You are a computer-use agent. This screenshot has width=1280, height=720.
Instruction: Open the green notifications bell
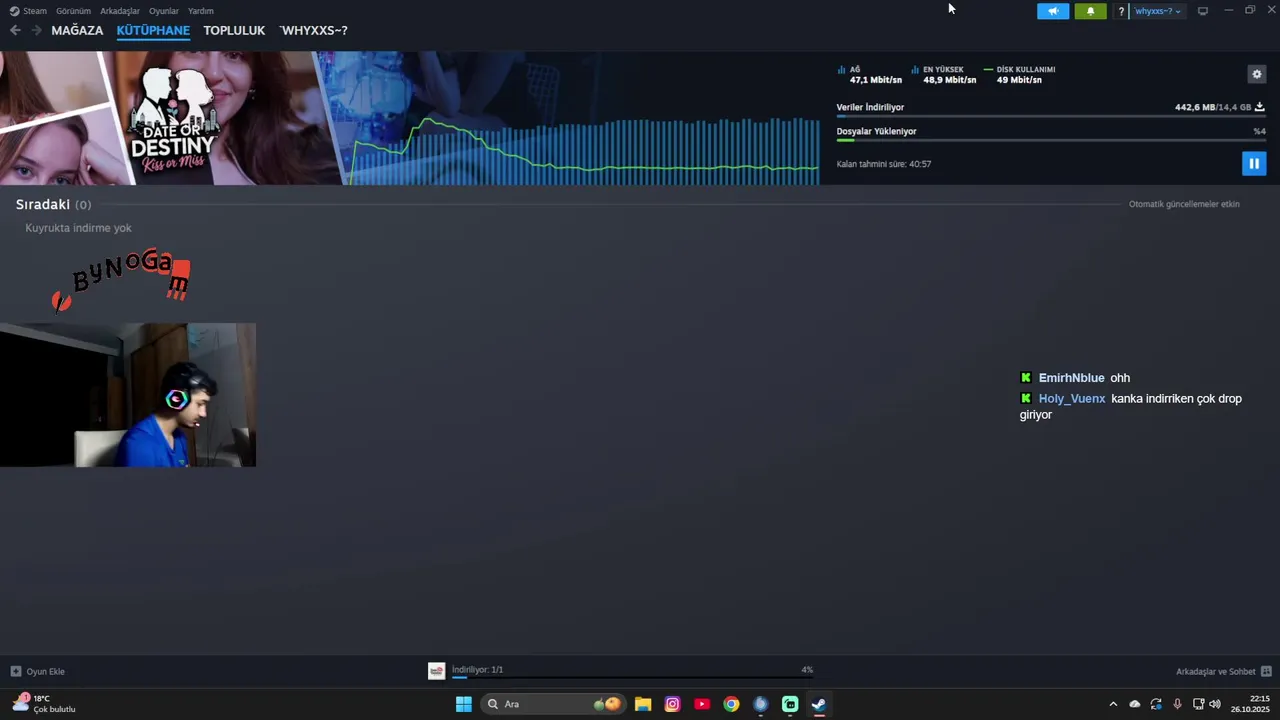tap(1090, 11)
